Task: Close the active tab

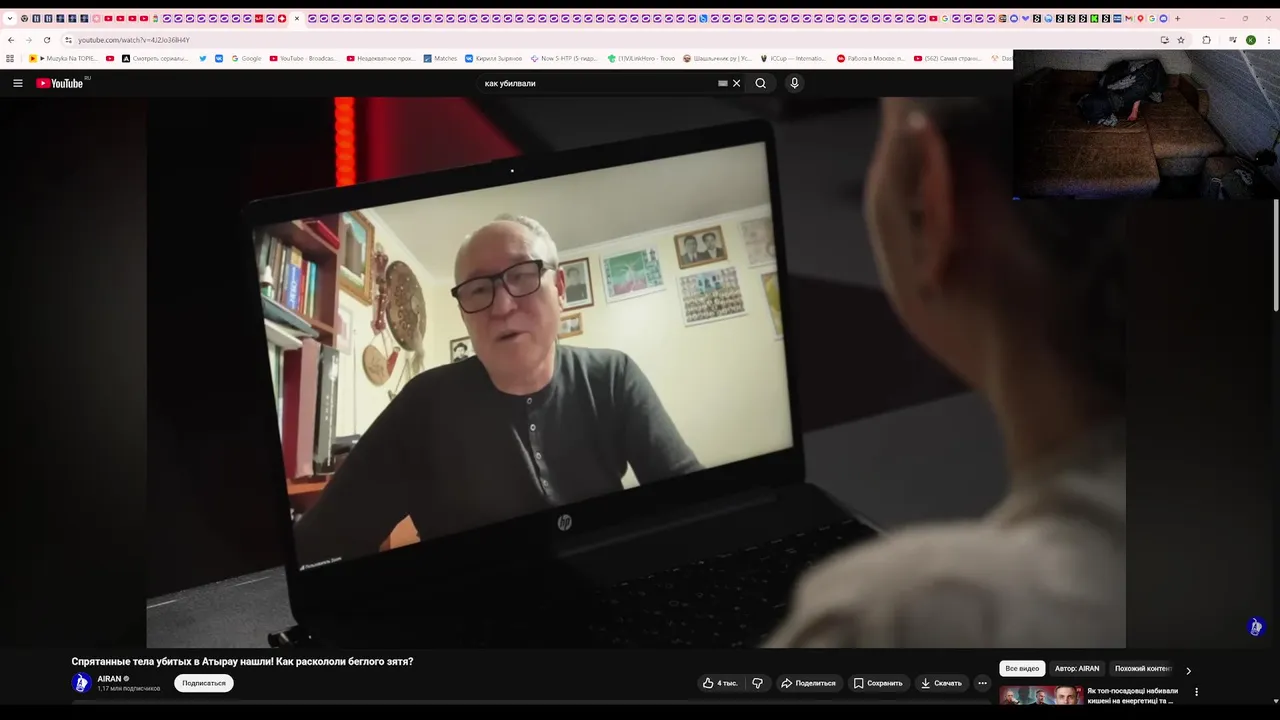Action: point(297,18)
